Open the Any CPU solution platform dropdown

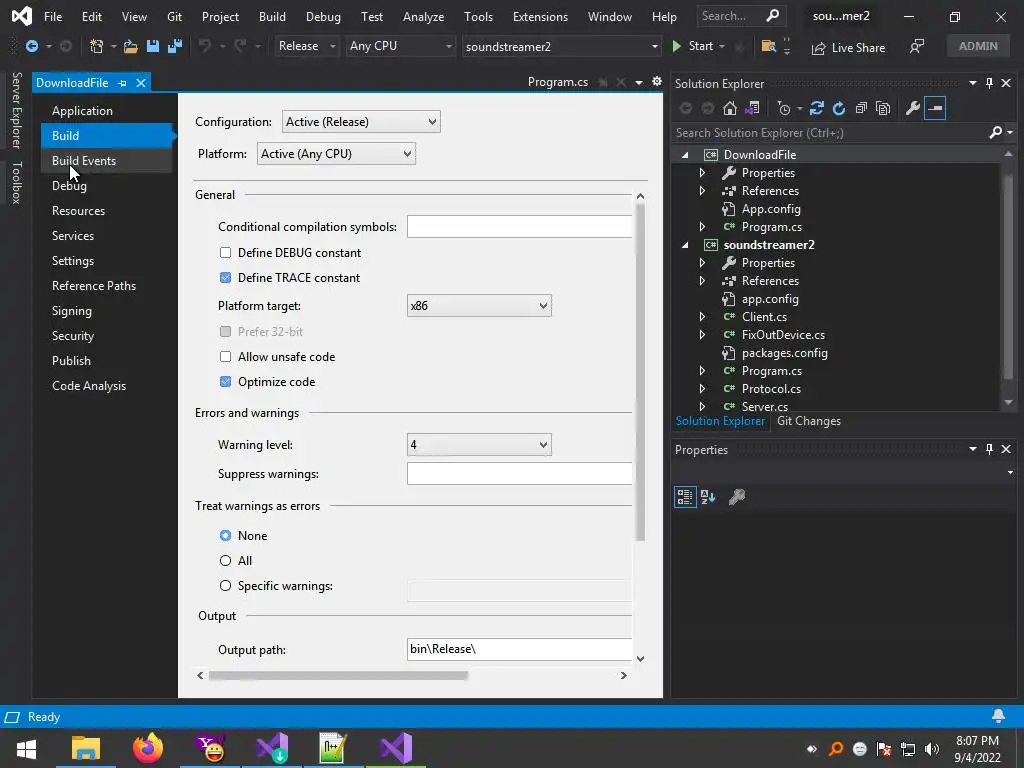pos(400,46)
